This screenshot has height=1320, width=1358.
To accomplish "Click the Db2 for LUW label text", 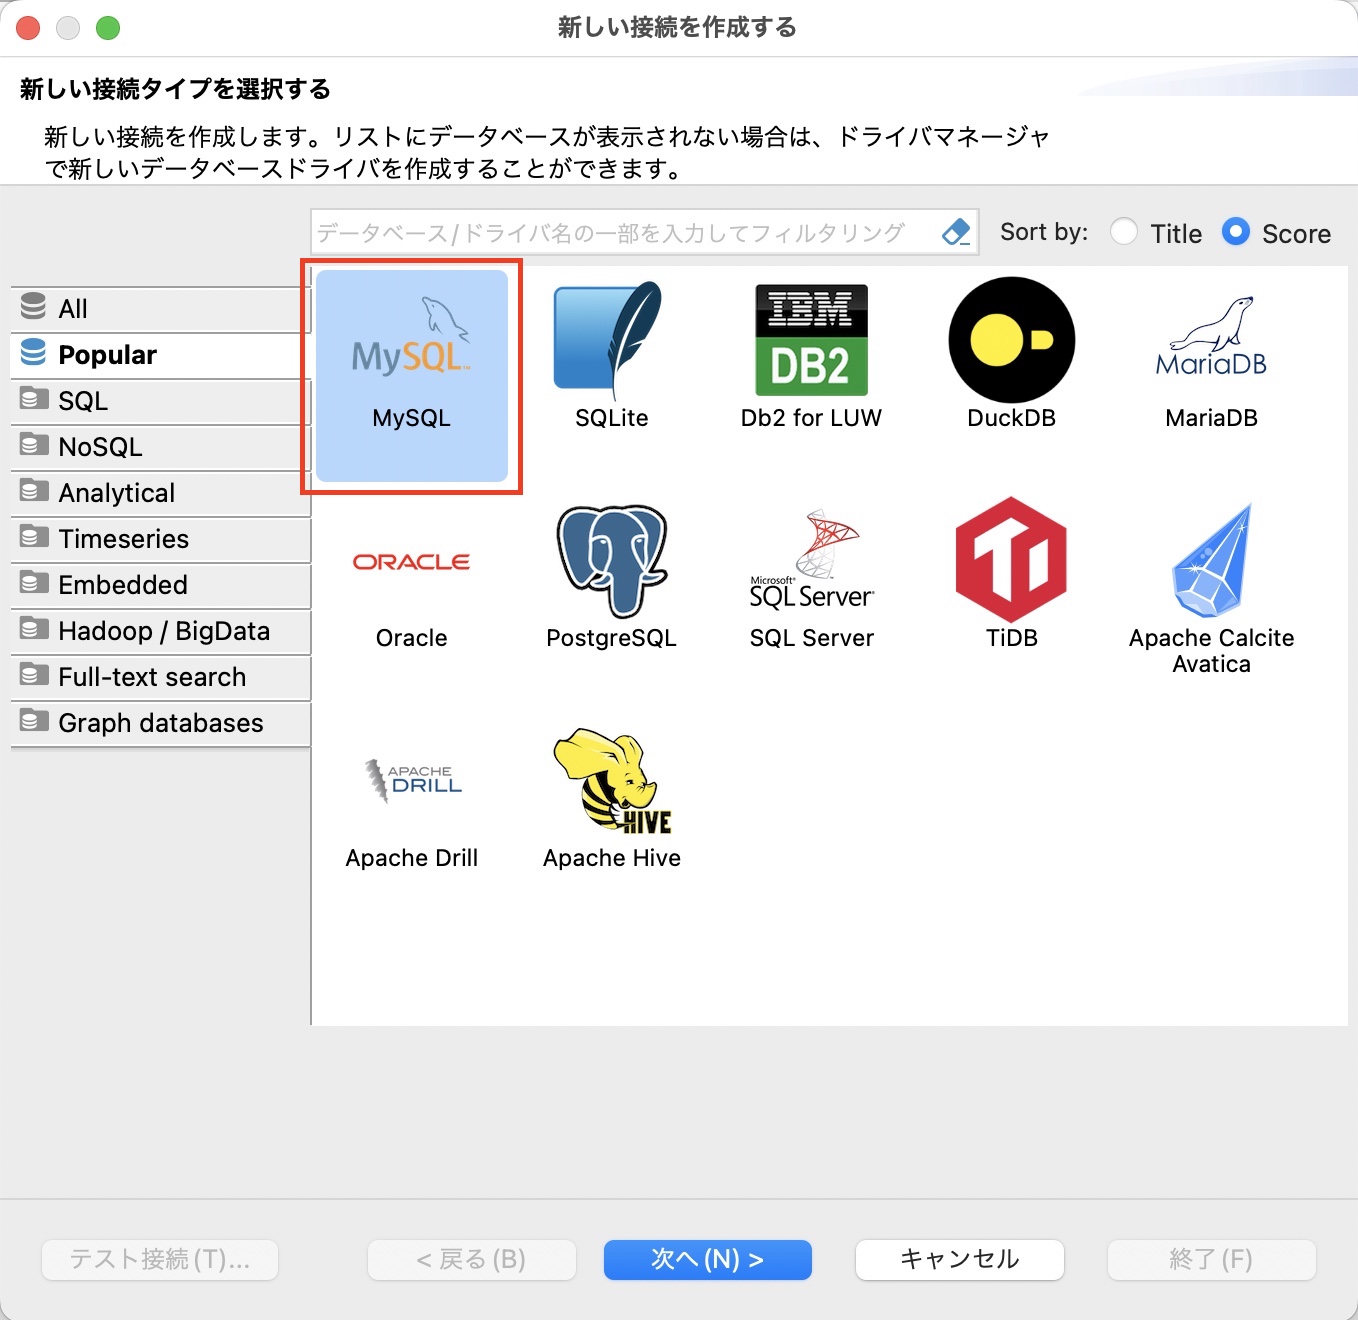I will (x=811, y=418).
